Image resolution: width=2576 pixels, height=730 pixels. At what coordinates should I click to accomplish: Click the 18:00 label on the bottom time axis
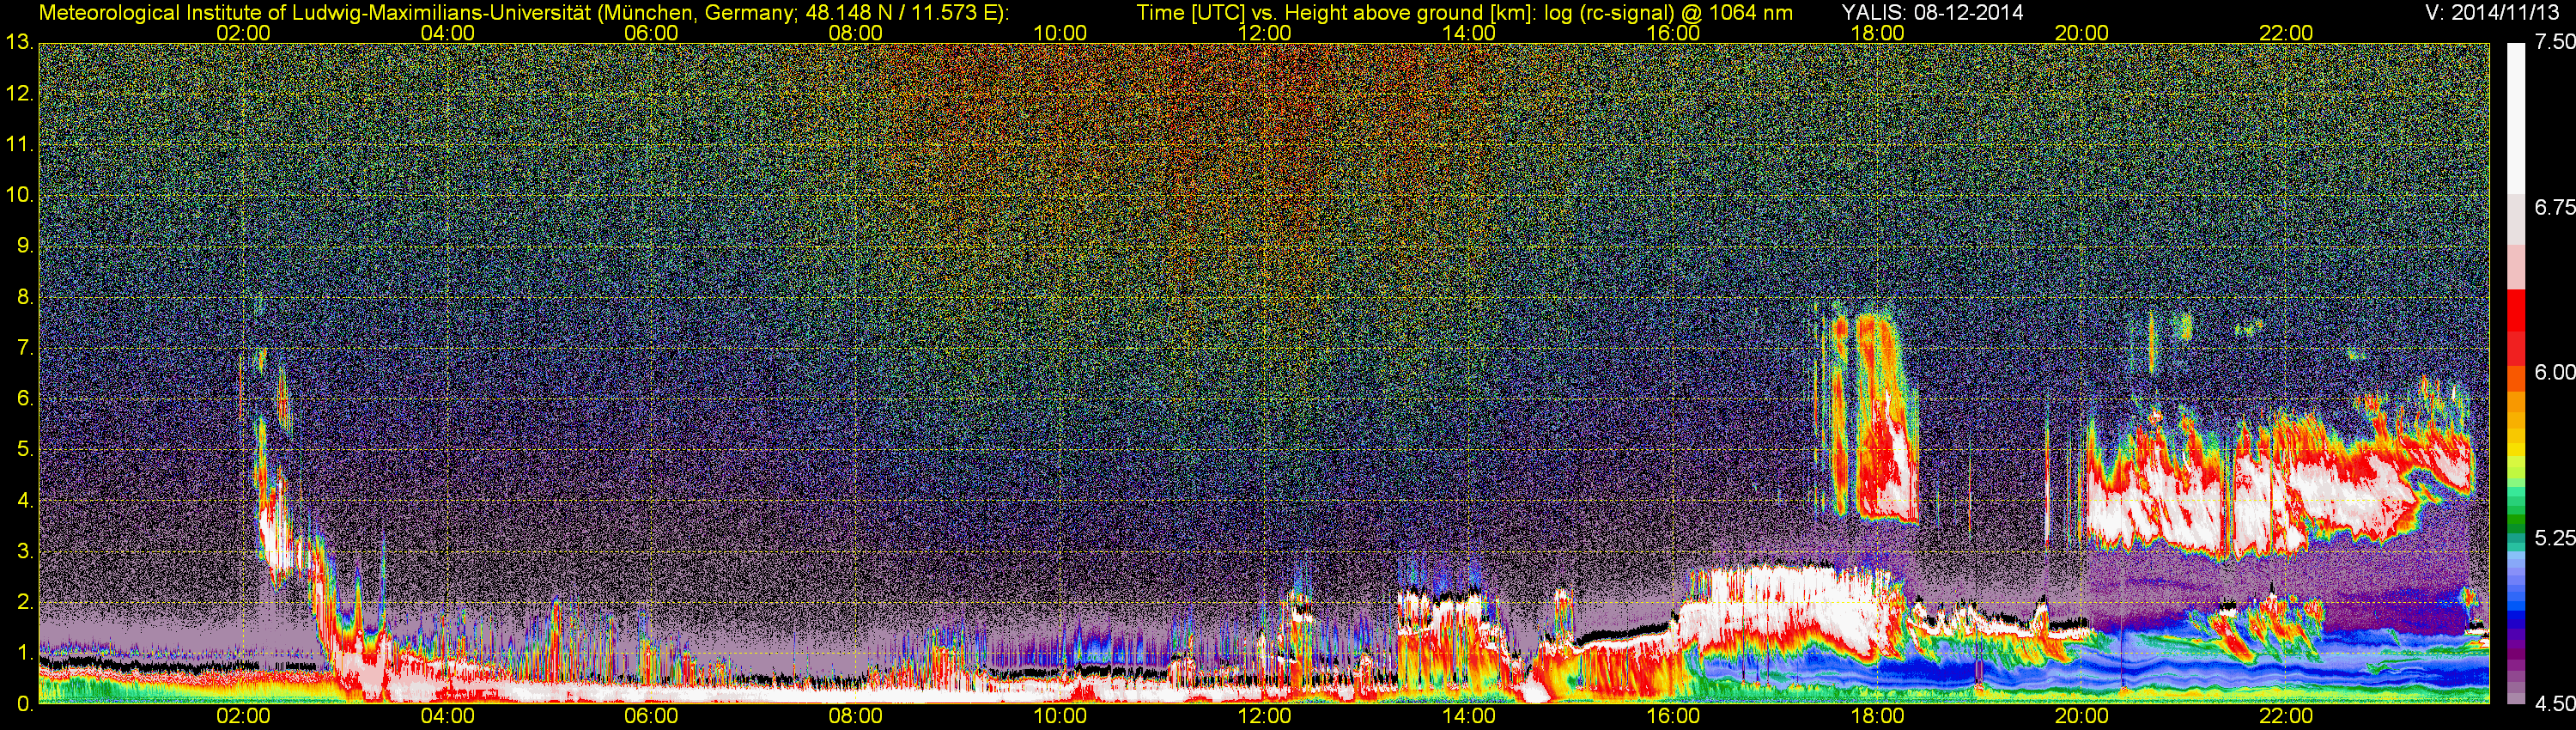tap(1877, 717)
